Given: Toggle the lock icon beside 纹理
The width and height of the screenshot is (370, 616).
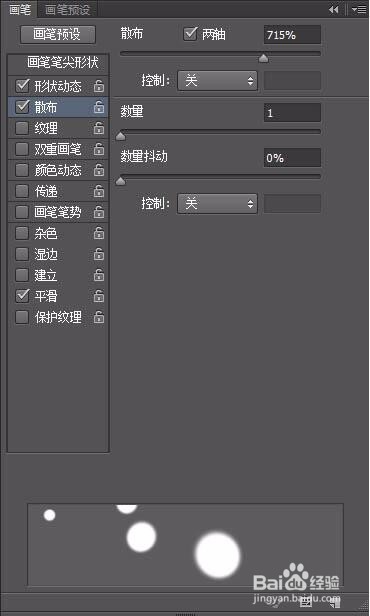Looking at the screenshot, I should (99, 128).
